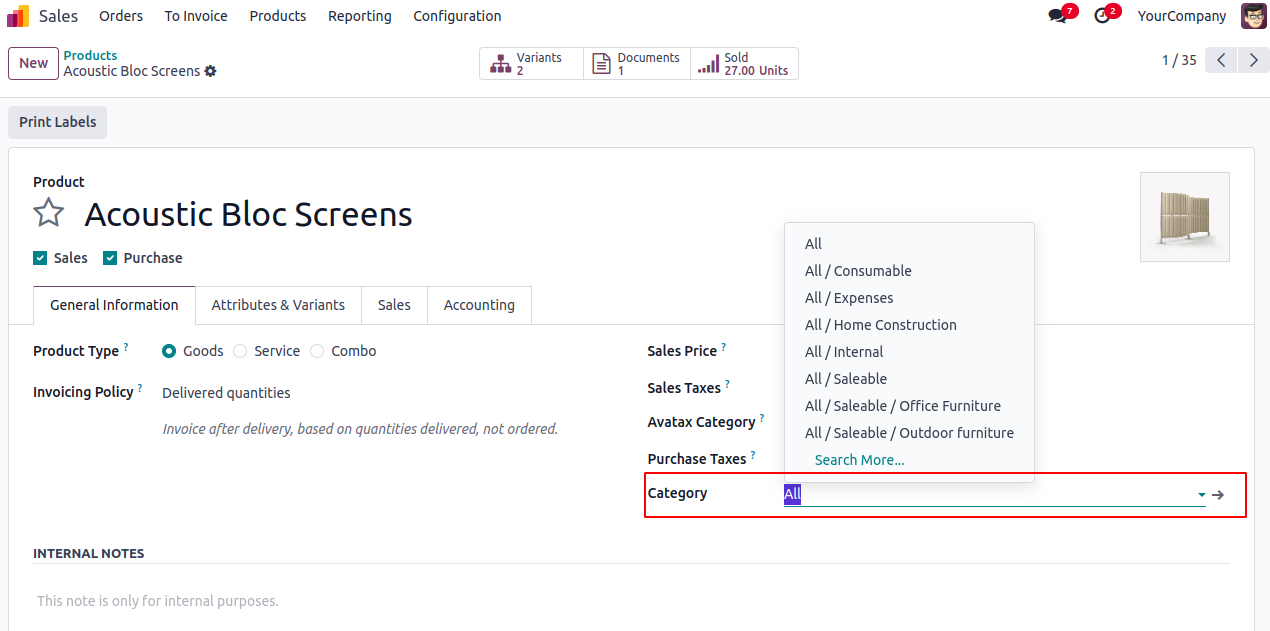Uncheck the Purchase checkbox

point(110,258)
